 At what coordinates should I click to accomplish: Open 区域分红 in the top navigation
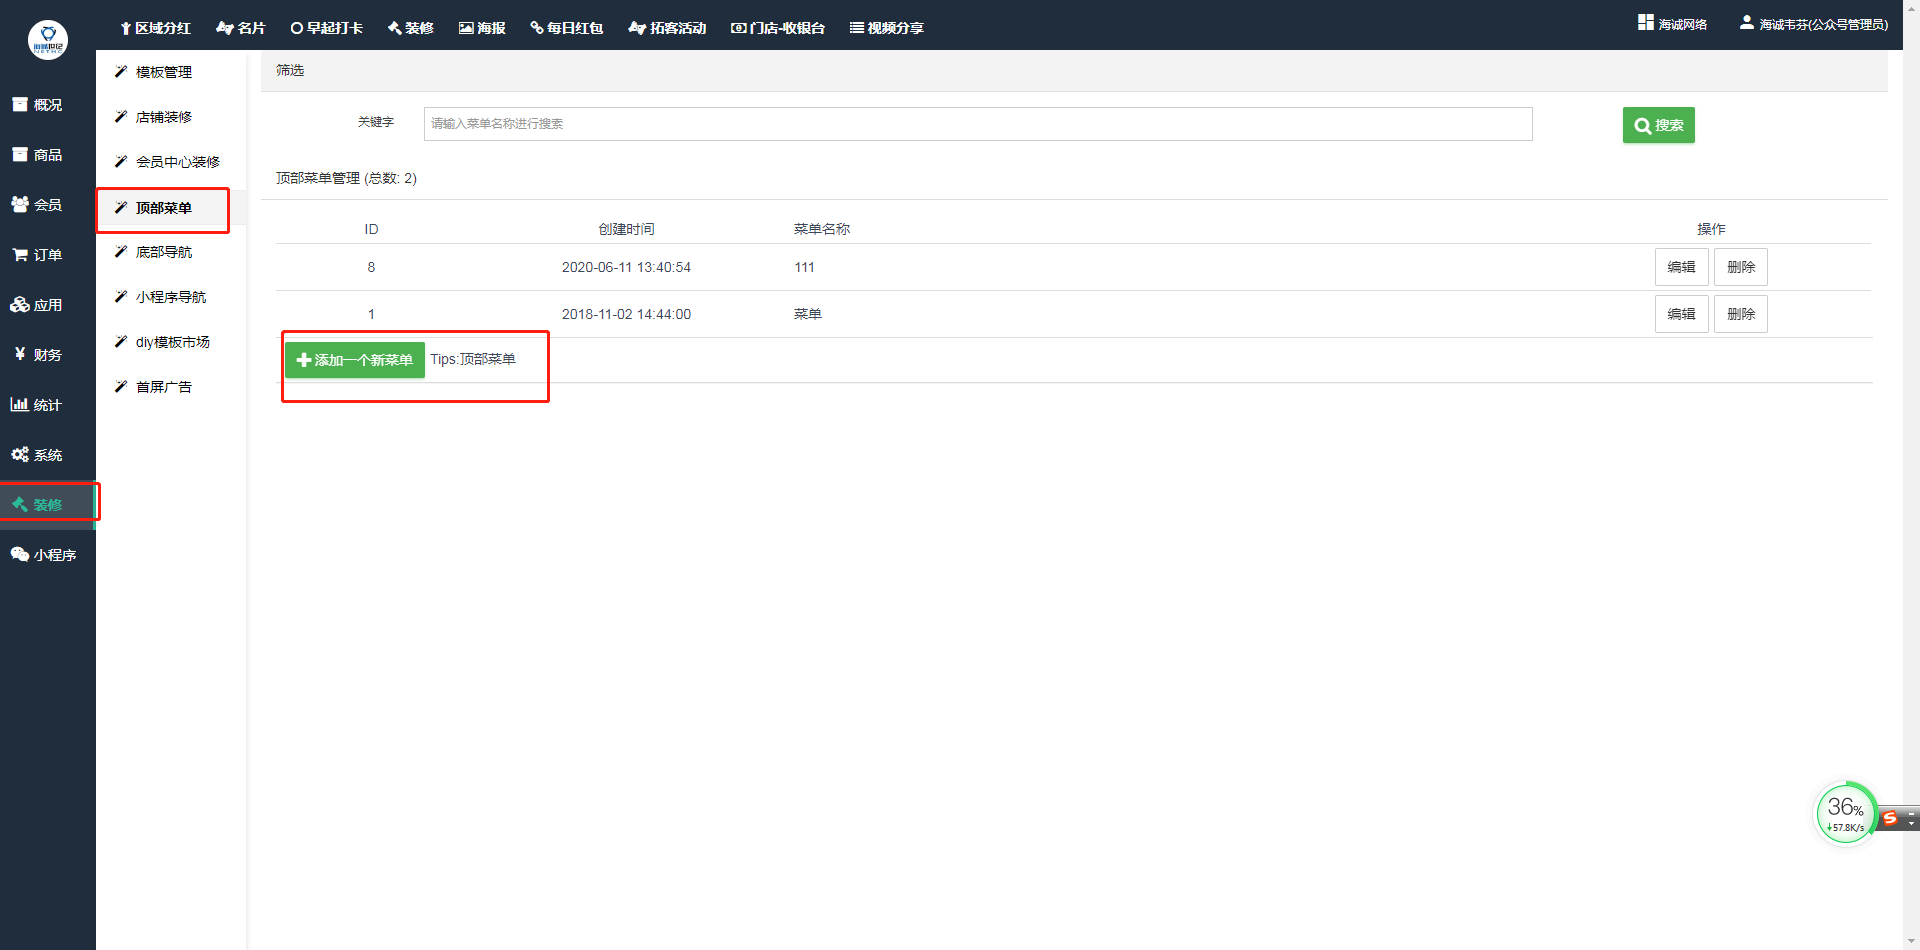(x=155, y=28)
